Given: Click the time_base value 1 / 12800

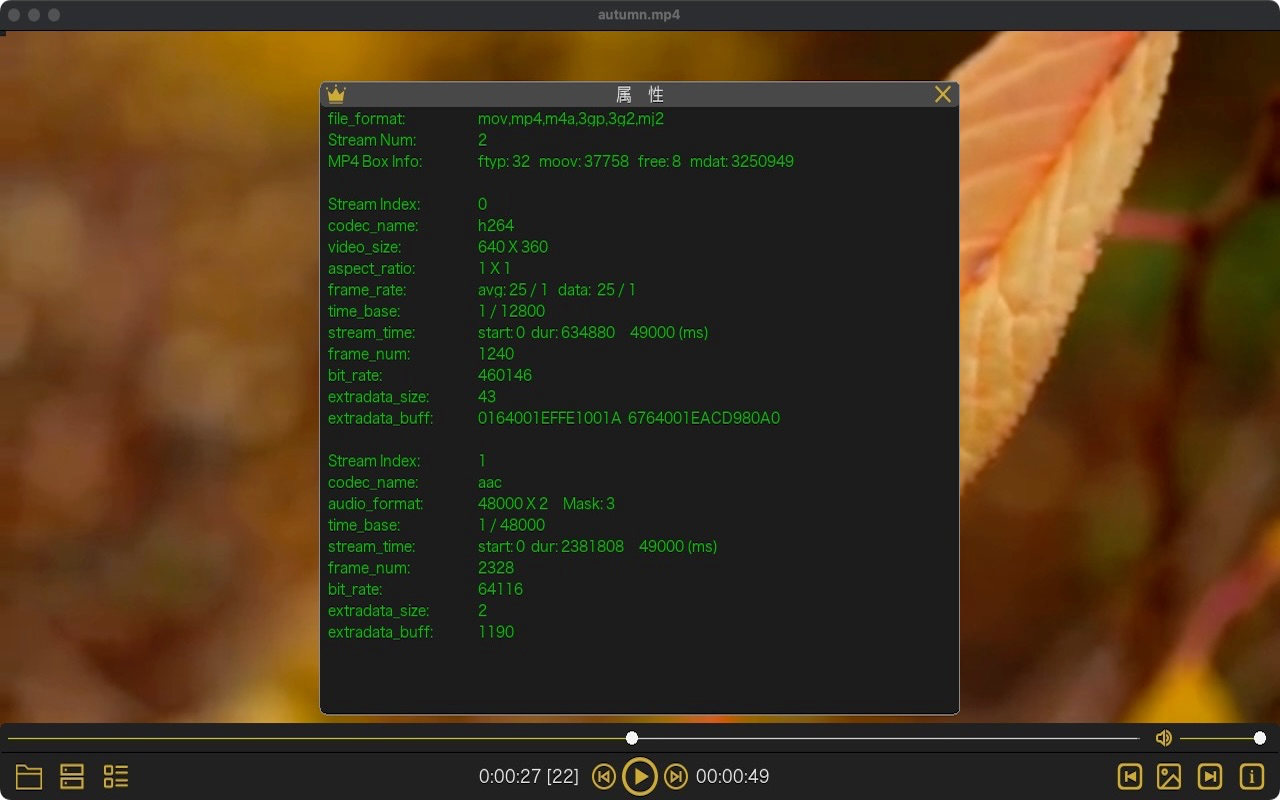Looking at the screenshot, I should coord(511,311).
